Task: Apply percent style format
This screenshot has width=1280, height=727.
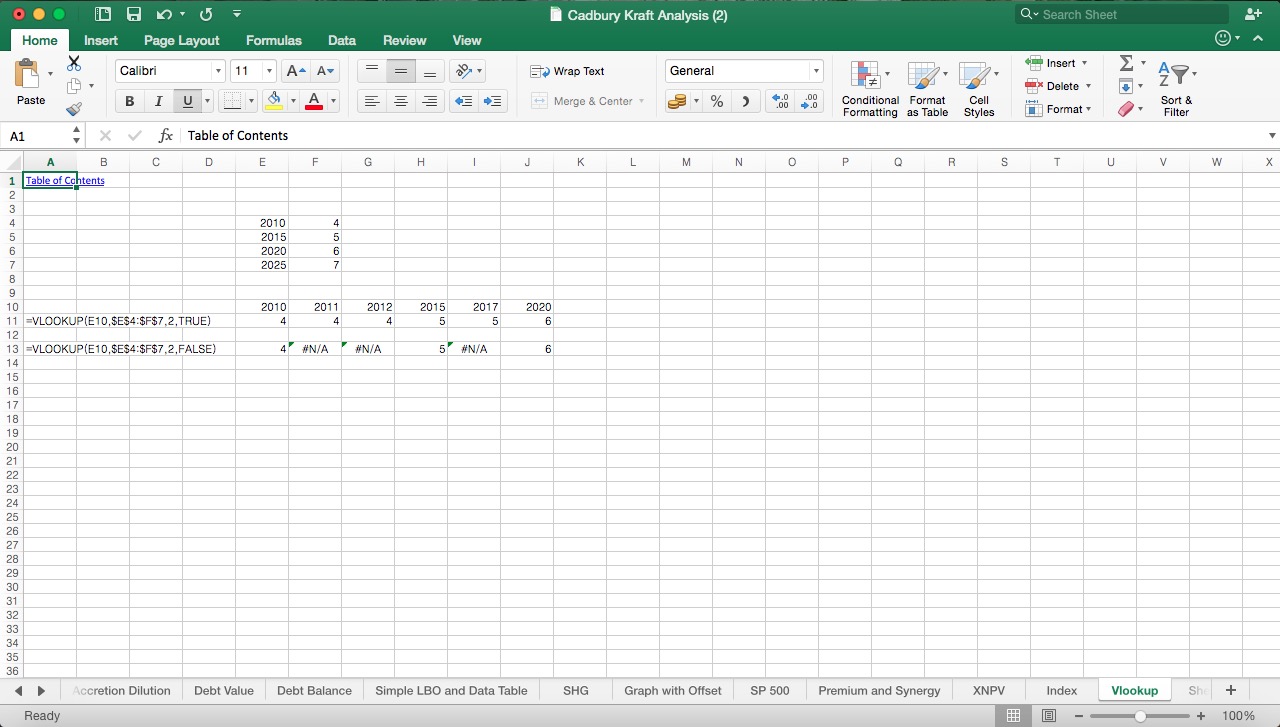Action: (x=717, y=101)
